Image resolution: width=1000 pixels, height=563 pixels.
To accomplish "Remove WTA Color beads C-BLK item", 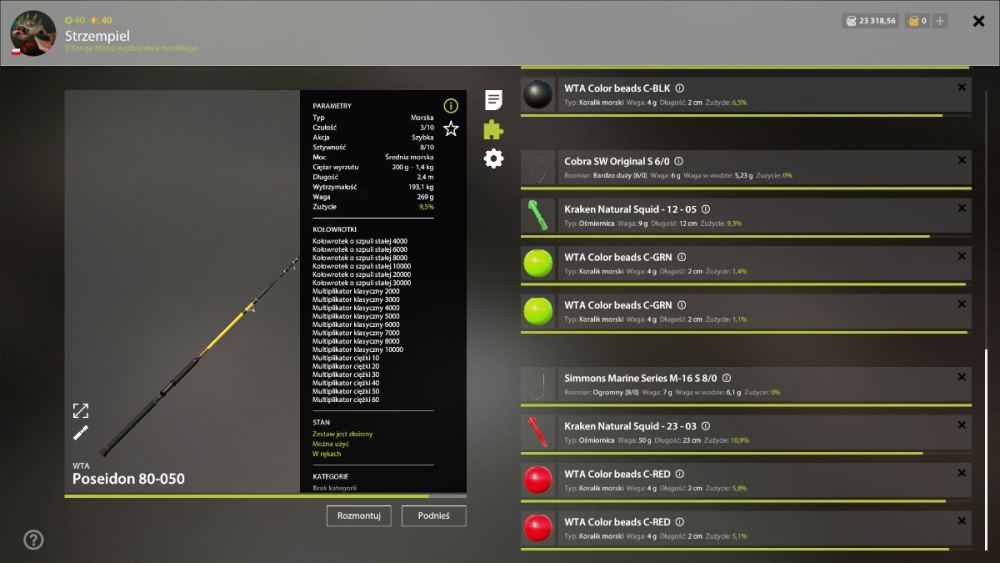I will pos(962,87).
